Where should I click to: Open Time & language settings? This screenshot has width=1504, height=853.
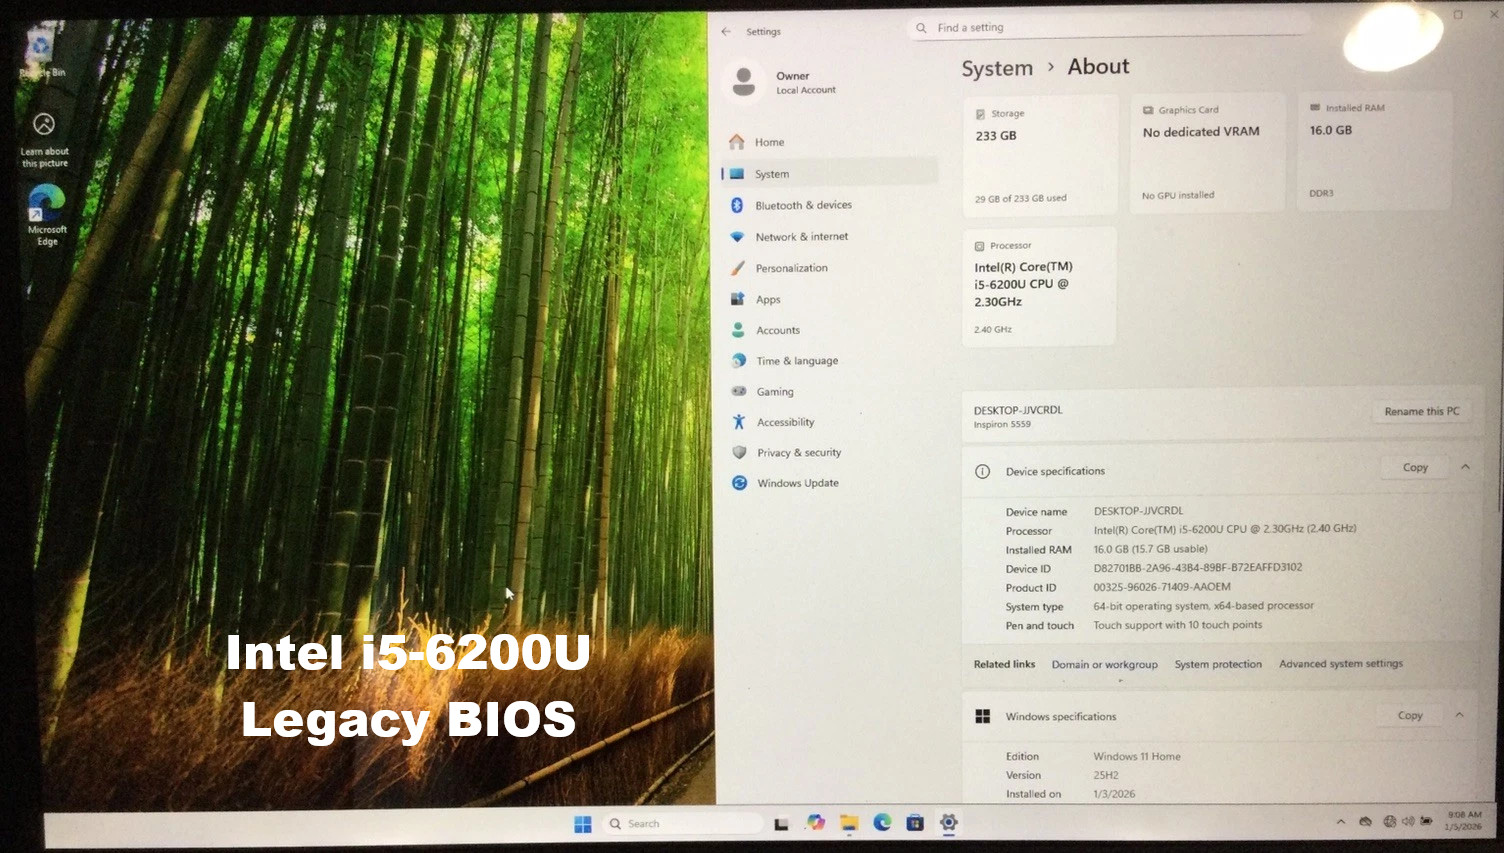coord(829,361)
